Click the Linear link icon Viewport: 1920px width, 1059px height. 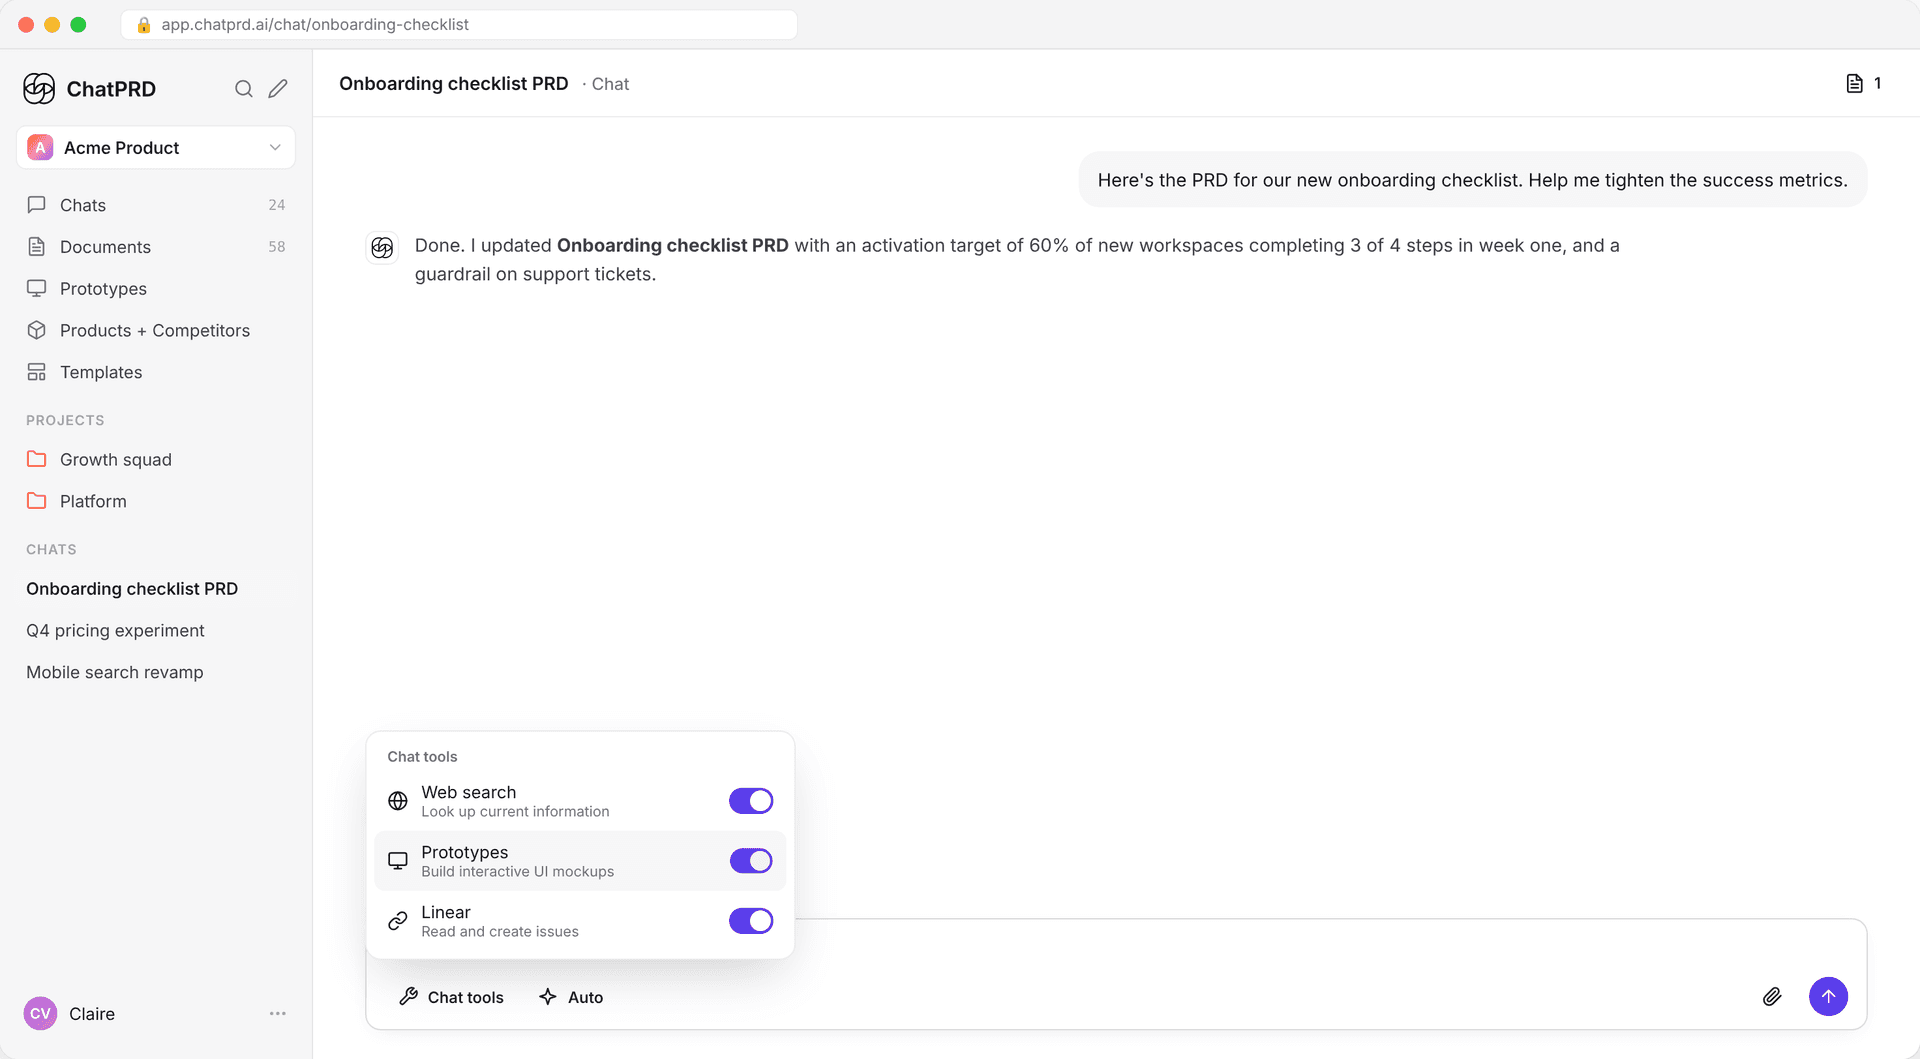398,921
